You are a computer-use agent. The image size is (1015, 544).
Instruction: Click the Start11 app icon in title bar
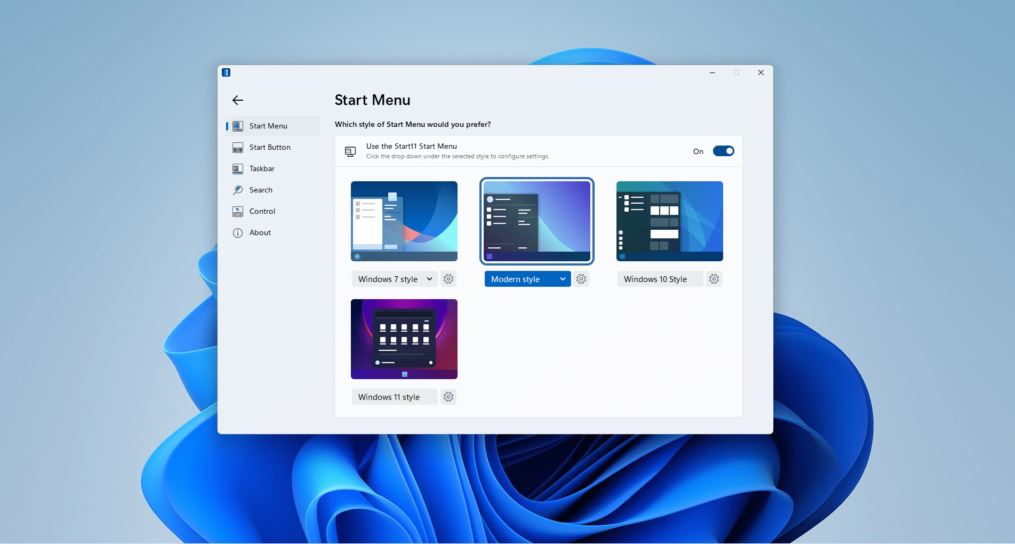point(226,73)
